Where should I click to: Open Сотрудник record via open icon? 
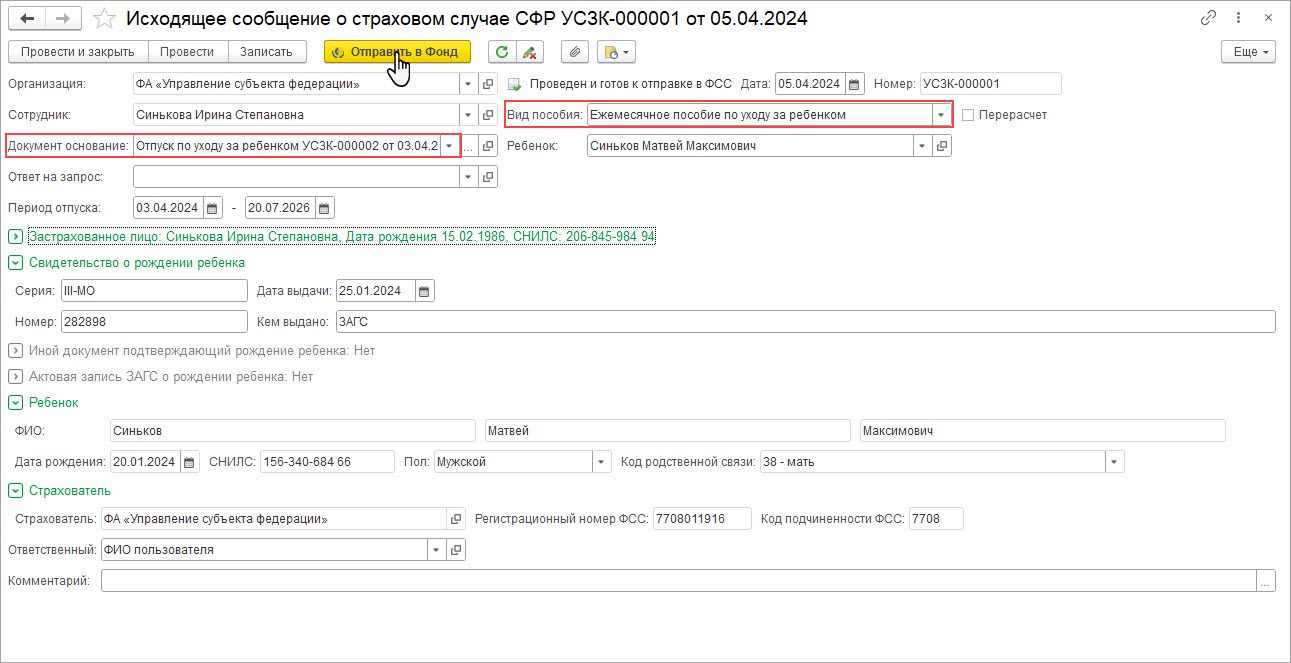pos(488,115)
